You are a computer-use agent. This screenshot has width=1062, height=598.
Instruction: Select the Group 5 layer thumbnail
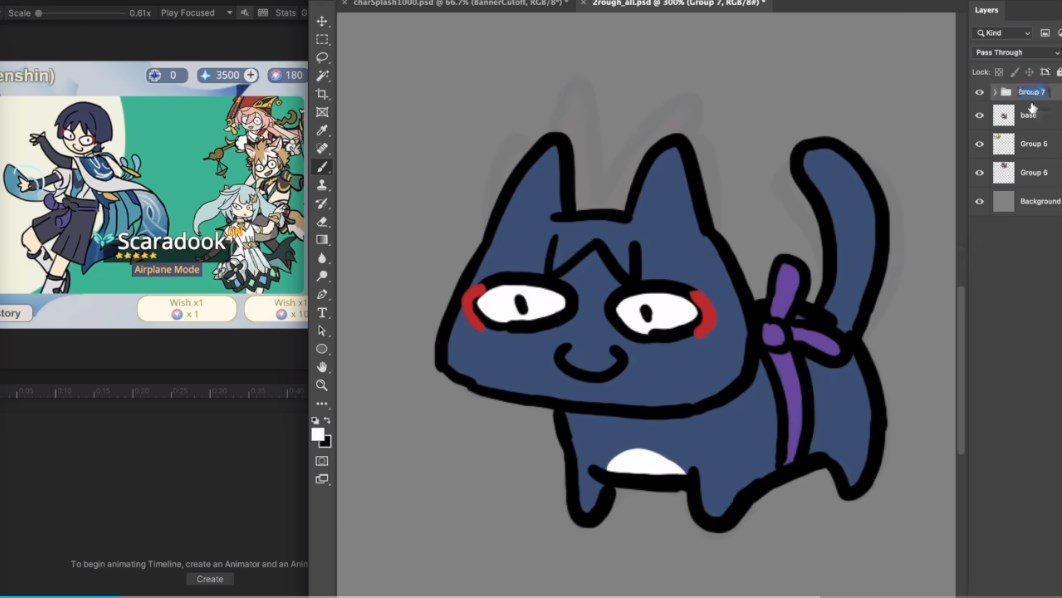[x=1004, y=144]
